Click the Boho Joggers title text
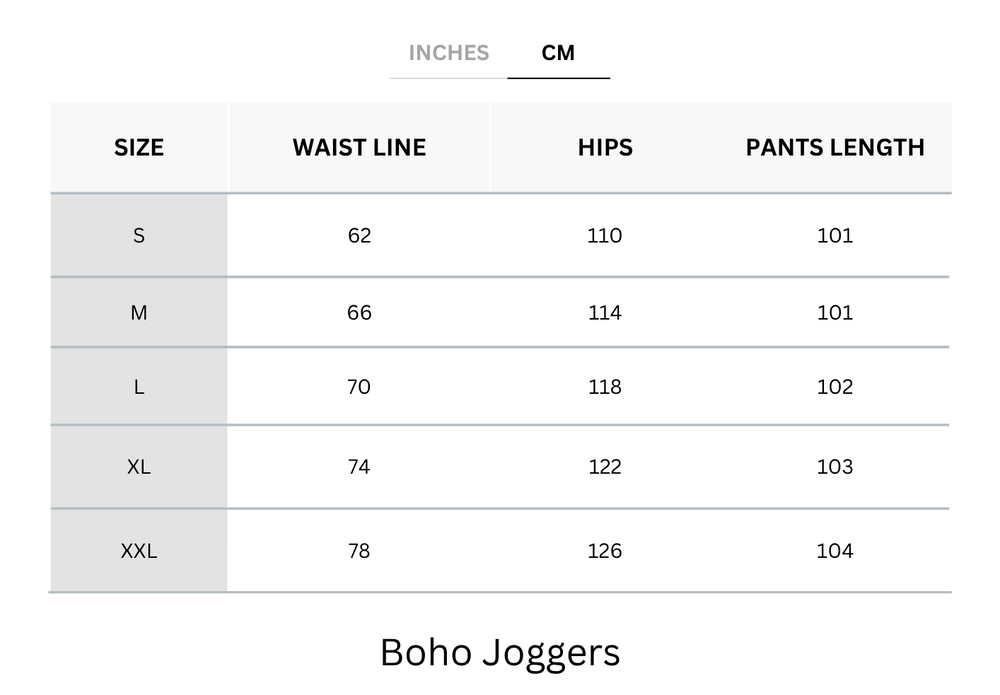This screenshot has width=1000, height=695. click(x=500, y=652)
